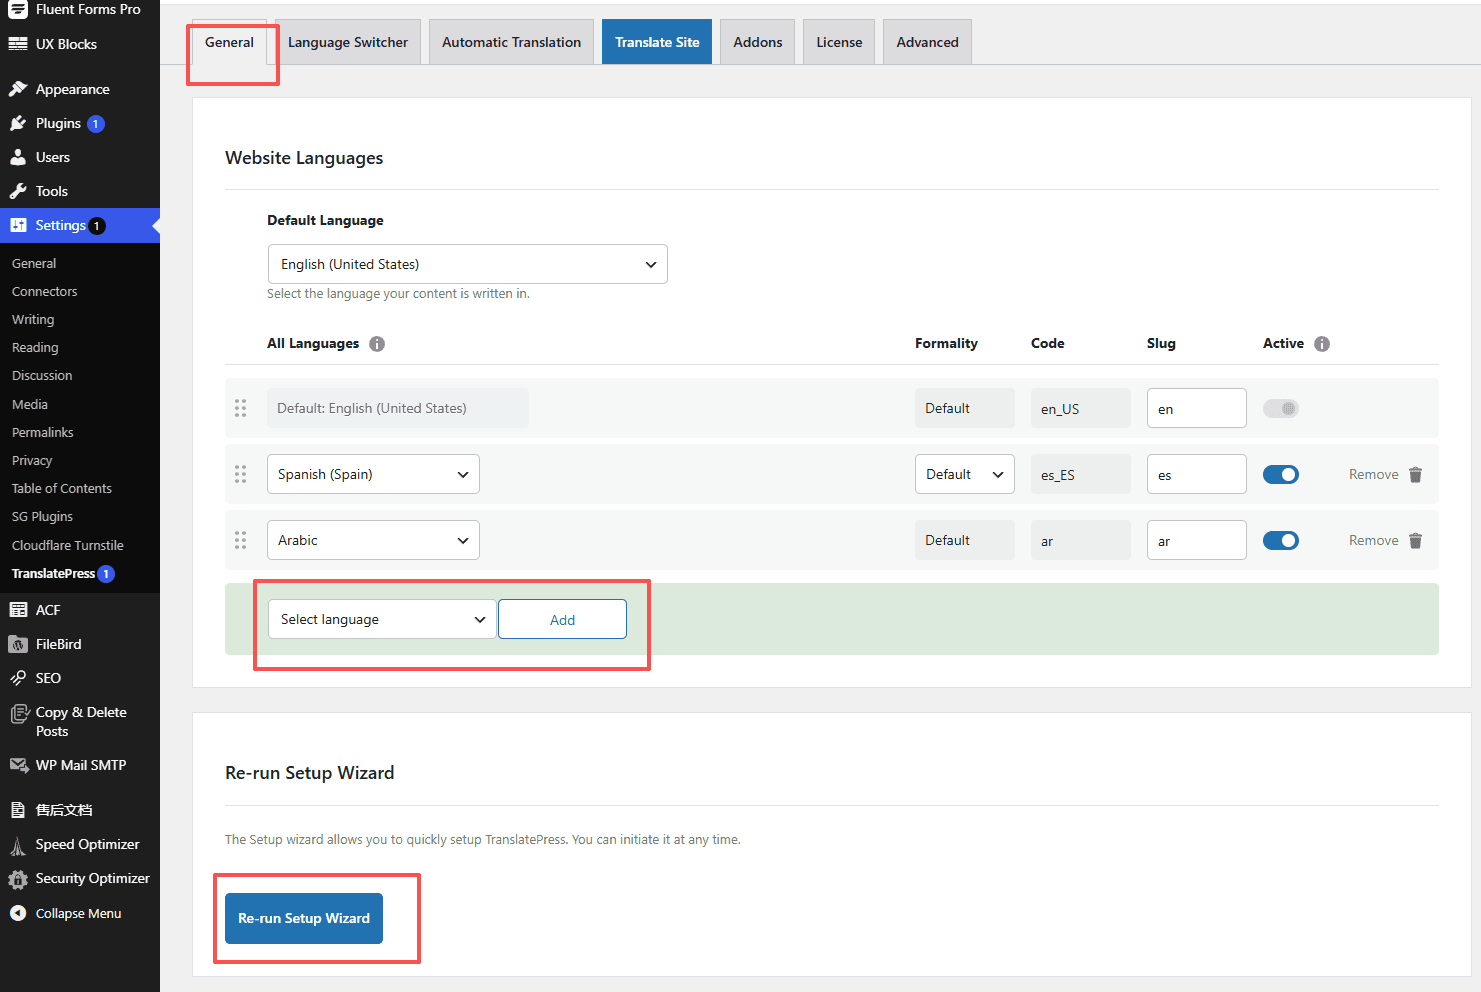1481x992 pixels.
Task: Click the Remove link for Arabic
Action: point(1374,540)
